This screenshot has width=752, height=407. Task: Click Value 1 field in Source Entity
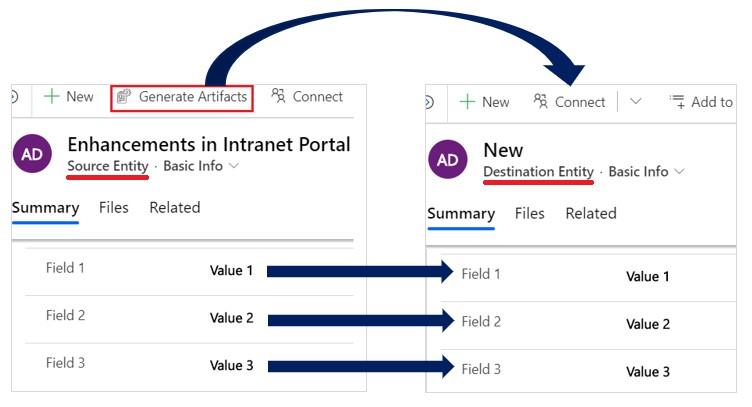[x=231, y=270]
